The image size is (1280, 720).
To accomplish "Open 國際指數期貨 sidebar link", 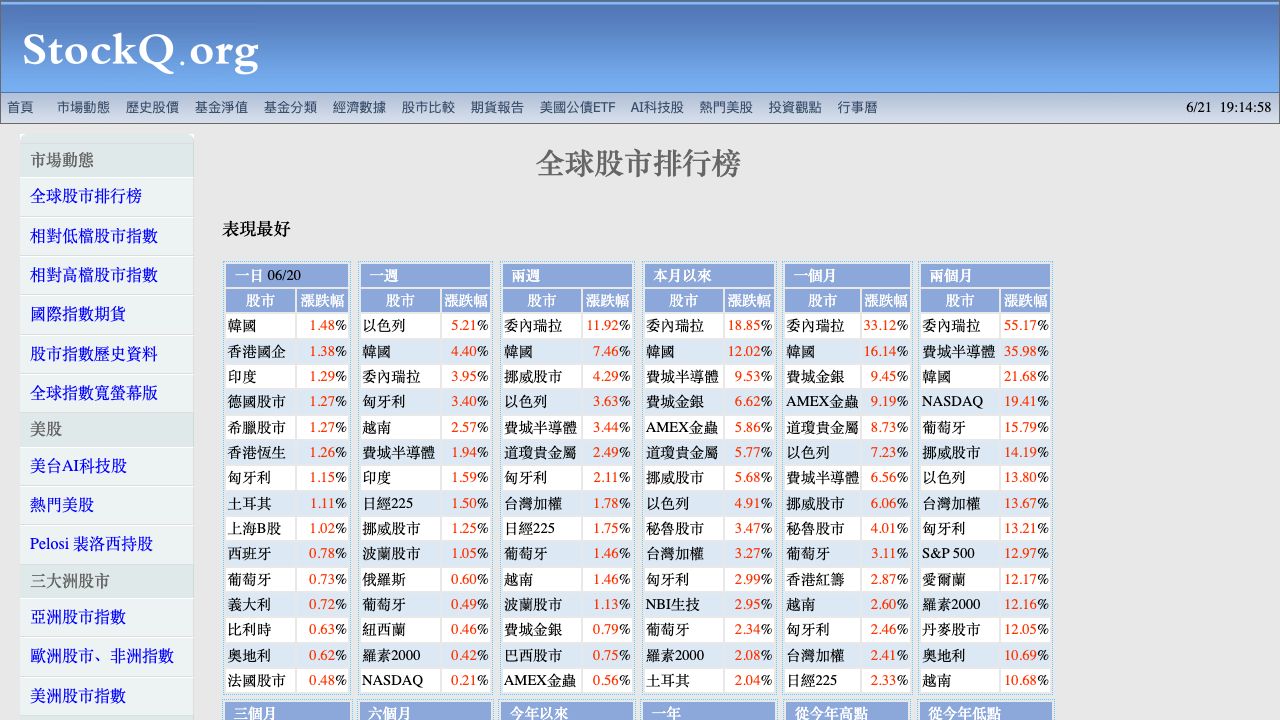I will 78,314.
